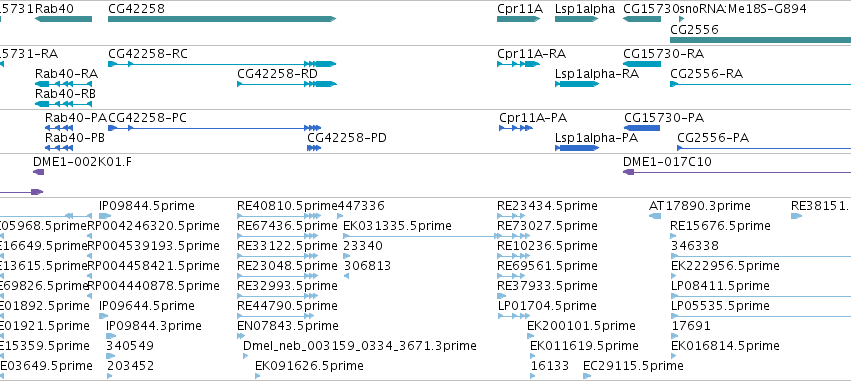Viewport: 851px width, 381px height.
Task: Select the CG2556 gene bar
Action: [760, 40]
